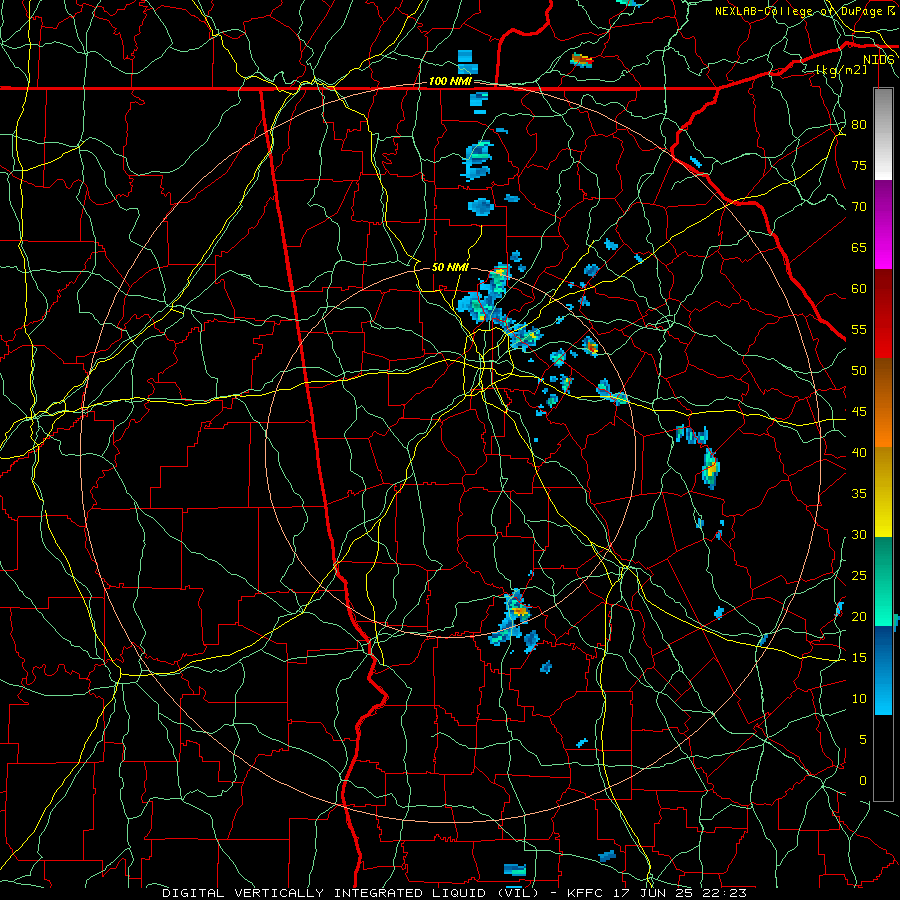Select the 50 NMI range ring label
Viewport: 900px width, 900px height.
point(450,267)
